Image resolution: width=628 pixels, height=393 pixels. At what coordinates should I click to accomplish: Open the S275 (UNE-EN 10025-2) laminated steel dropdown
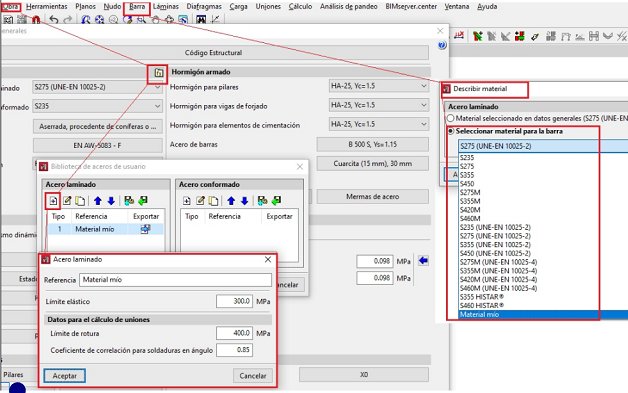click(97, 87)
